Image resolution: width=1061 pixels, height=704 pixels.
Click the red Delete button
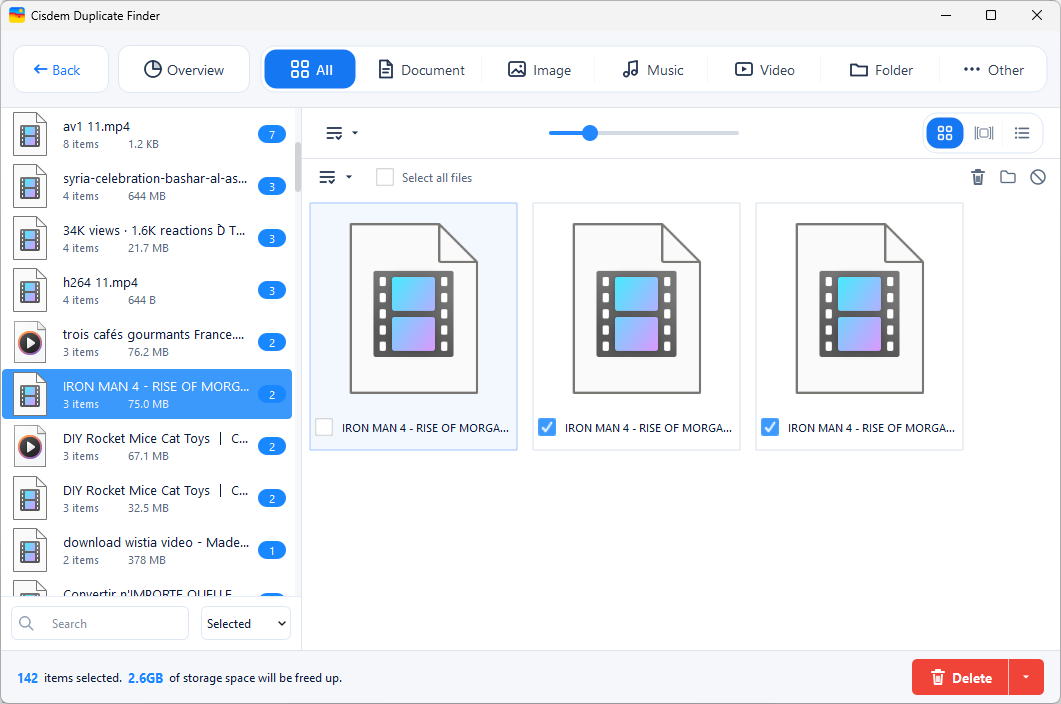coord(960,677)
